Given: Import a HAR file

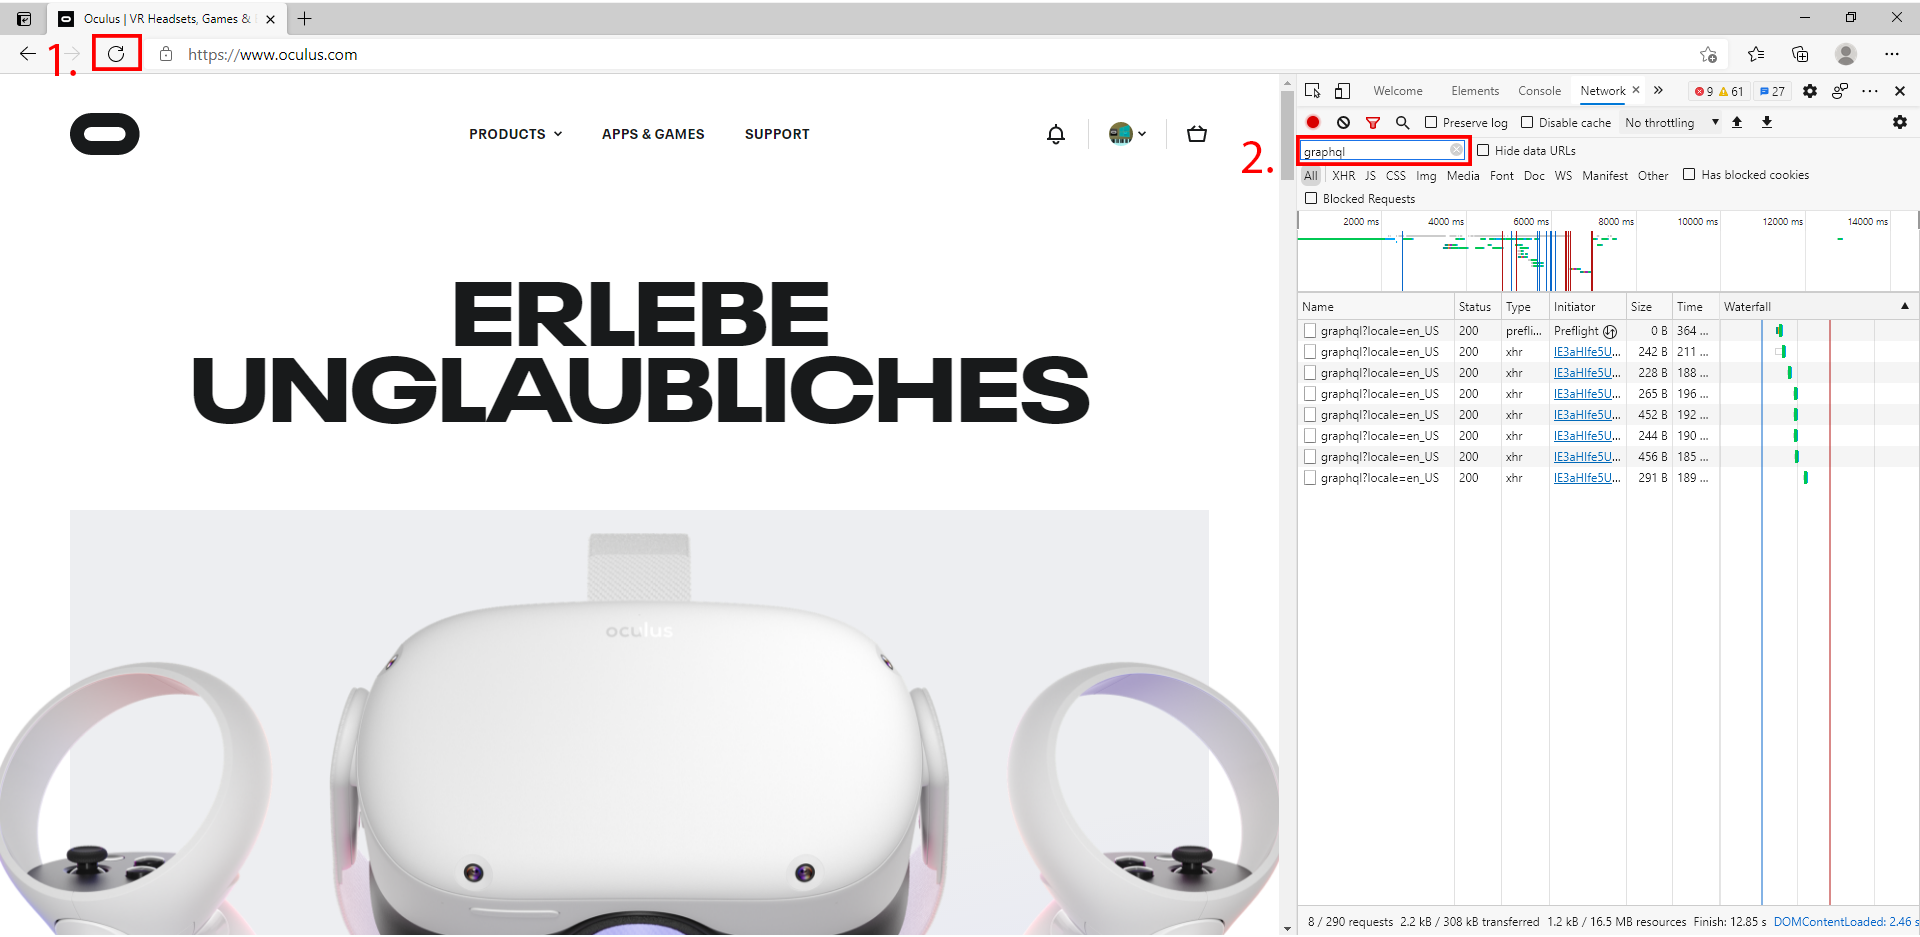Looking at the screenshot, I should (x=1737, y=122).
